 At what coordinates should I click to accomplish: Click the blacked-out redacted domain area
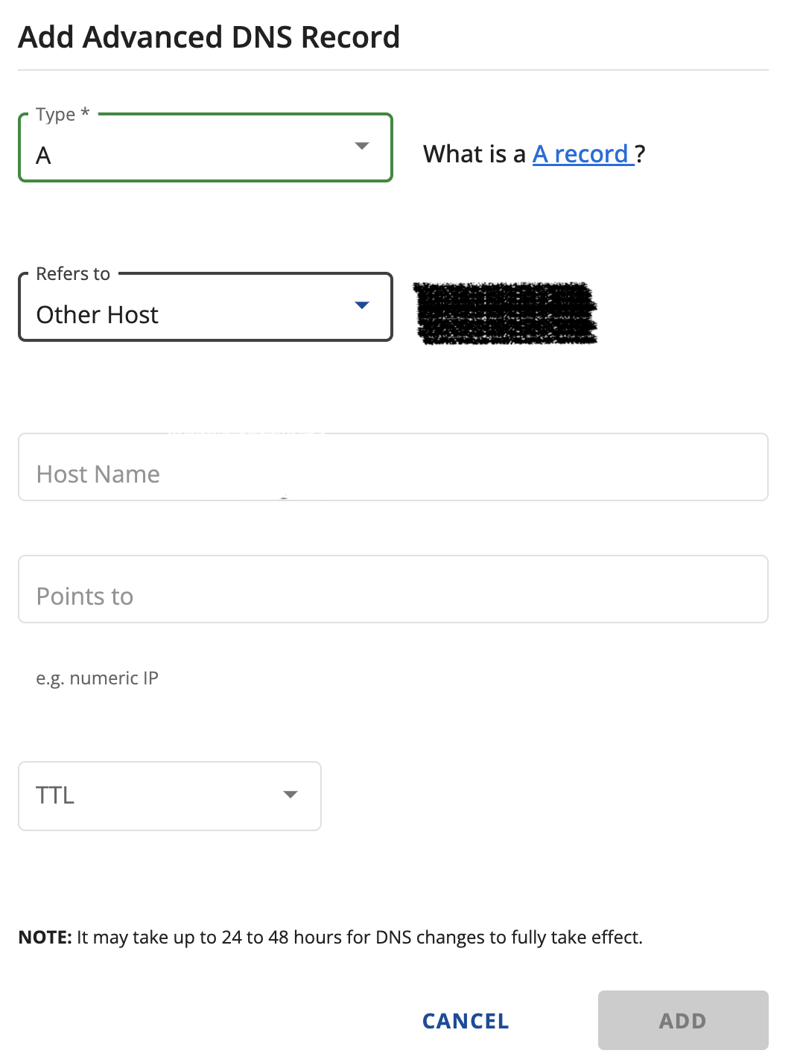tap(505, 313)
